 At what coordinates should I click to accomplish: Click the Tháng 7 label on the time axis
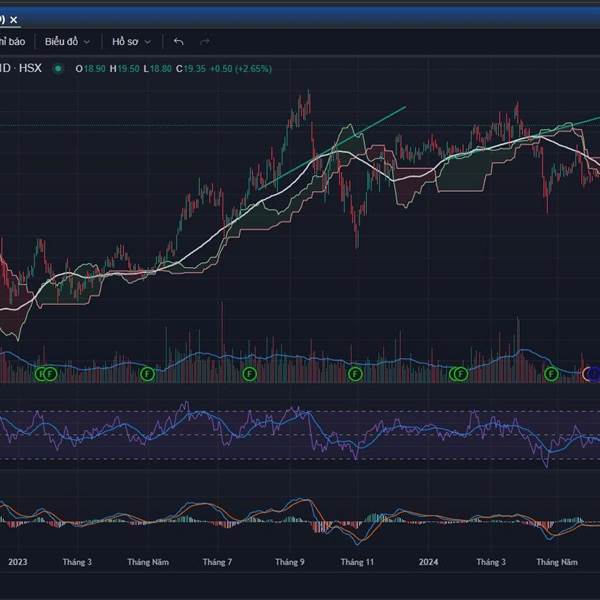(217, 562)
